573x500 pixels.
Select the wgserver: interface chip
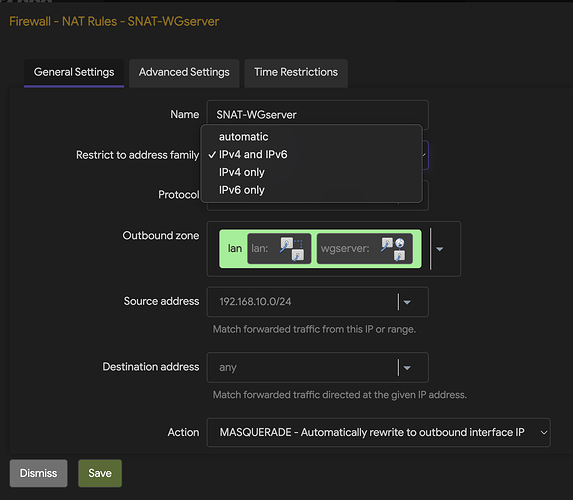click(x=365, y=249)
